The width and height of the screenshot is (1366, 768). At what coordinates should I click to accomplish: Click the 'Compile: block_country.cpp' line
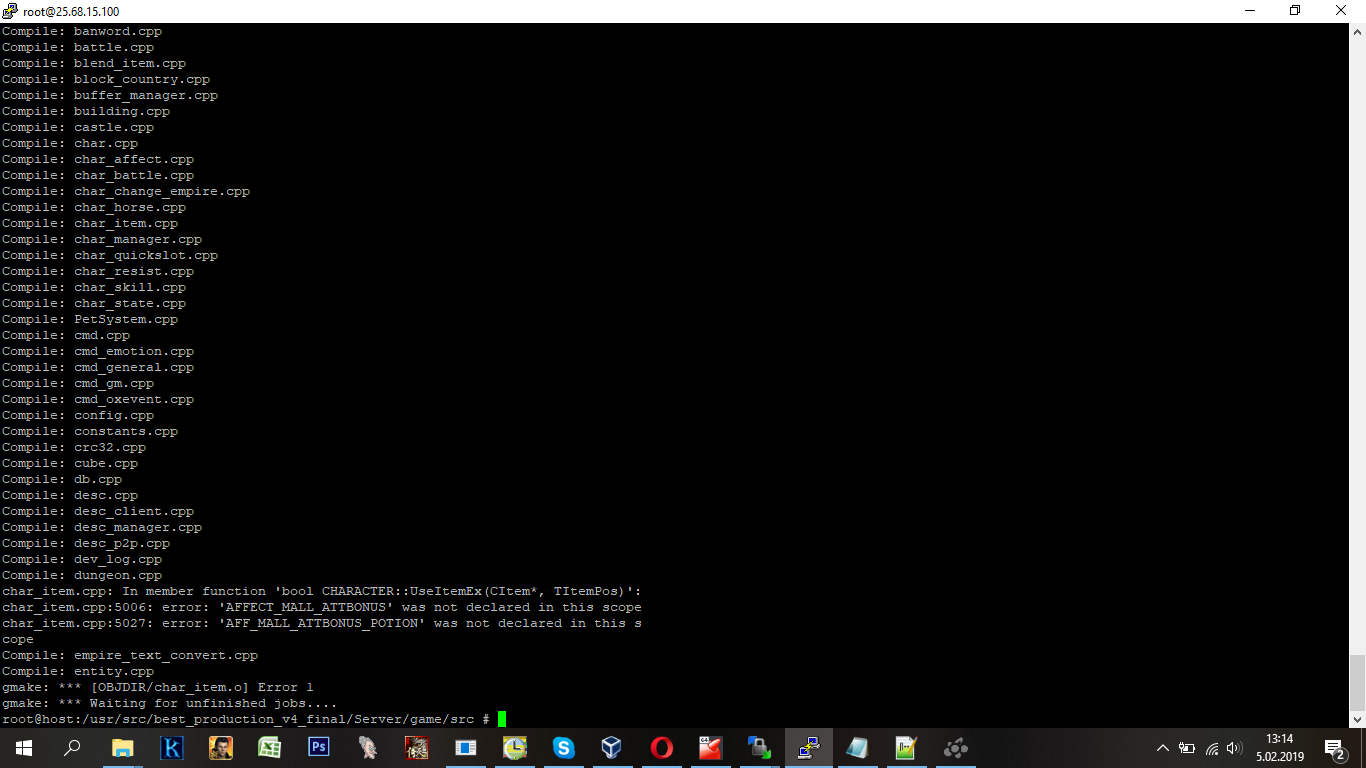106,79
